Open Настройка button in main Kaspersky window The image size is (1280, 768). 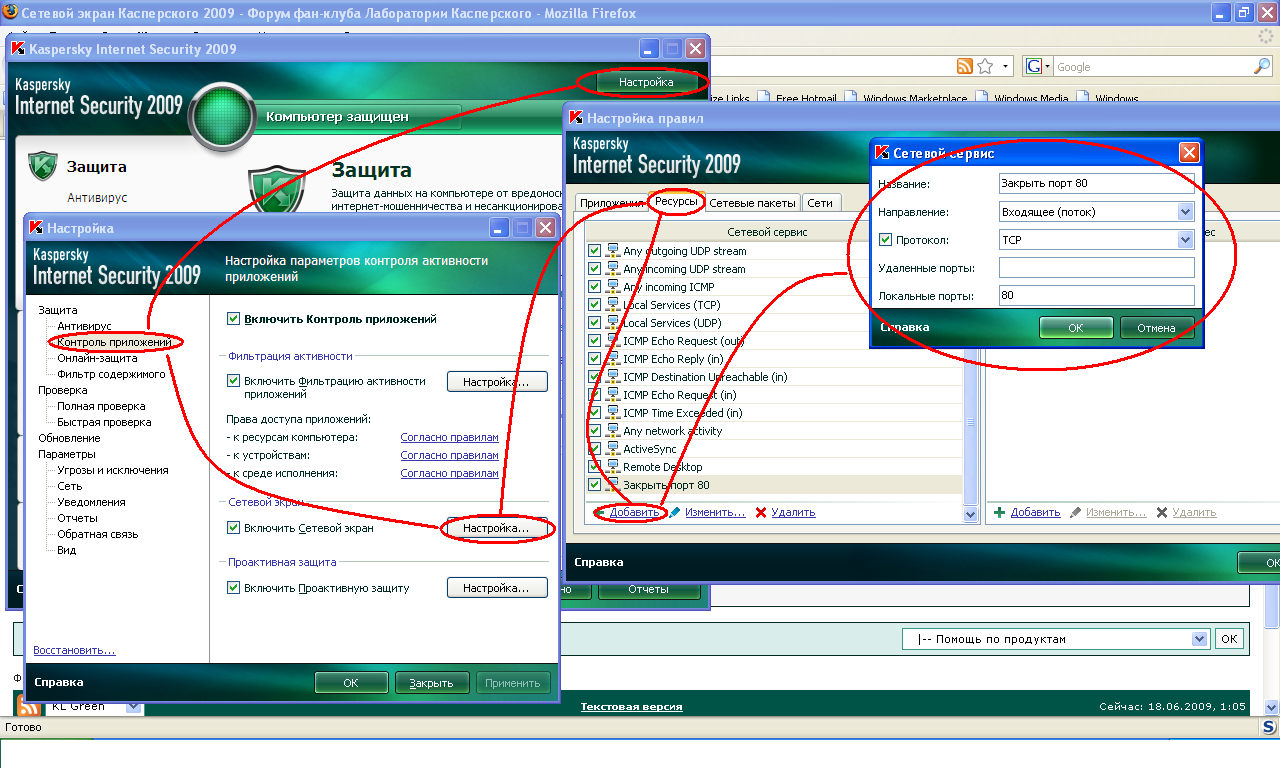pos(646,82)
